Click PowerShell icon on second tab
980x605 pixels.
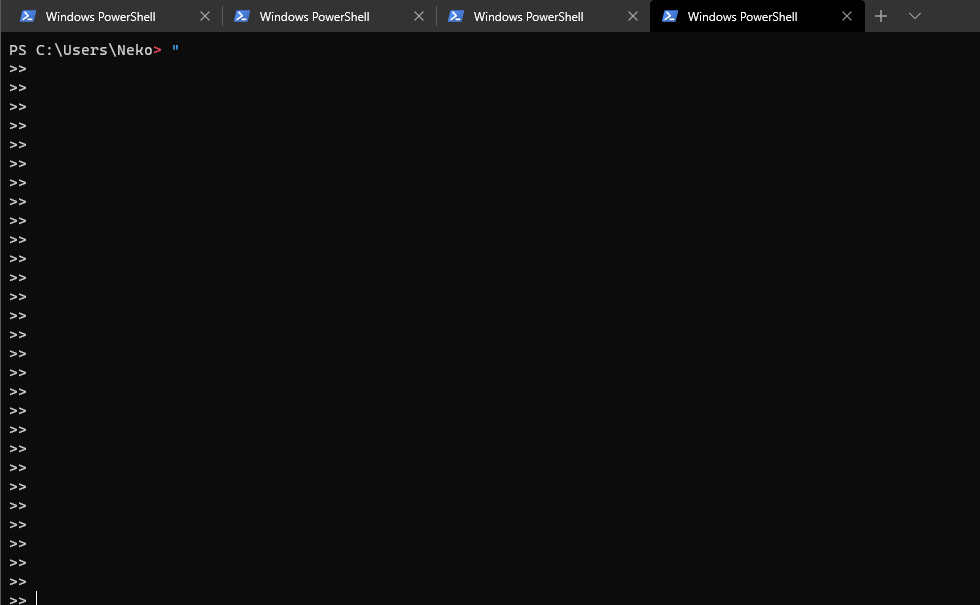click(242, 16)
